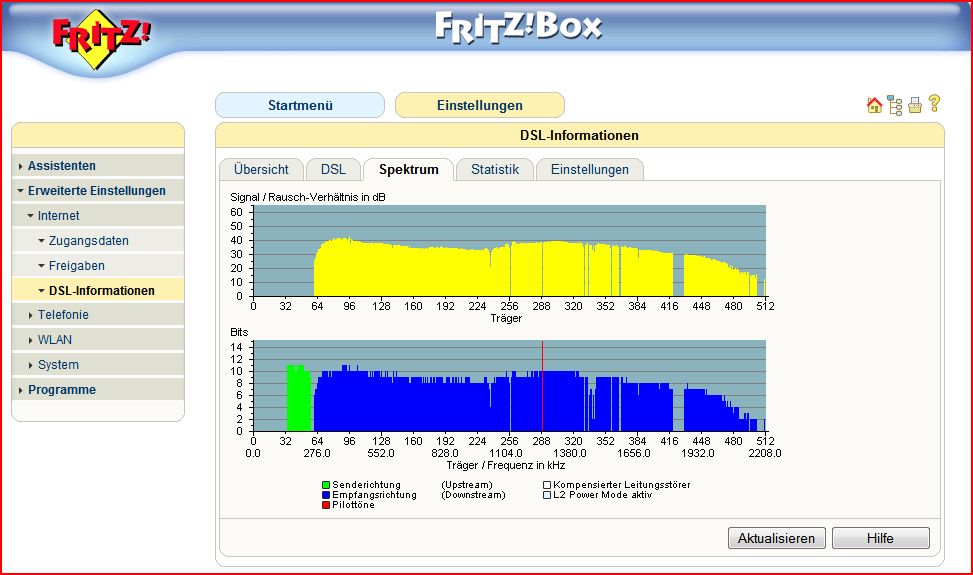Image resolution: width=973 pixels, height=575 pixels.
Task: Open the Einstellungen sub-tab
Action: point(590,169)
